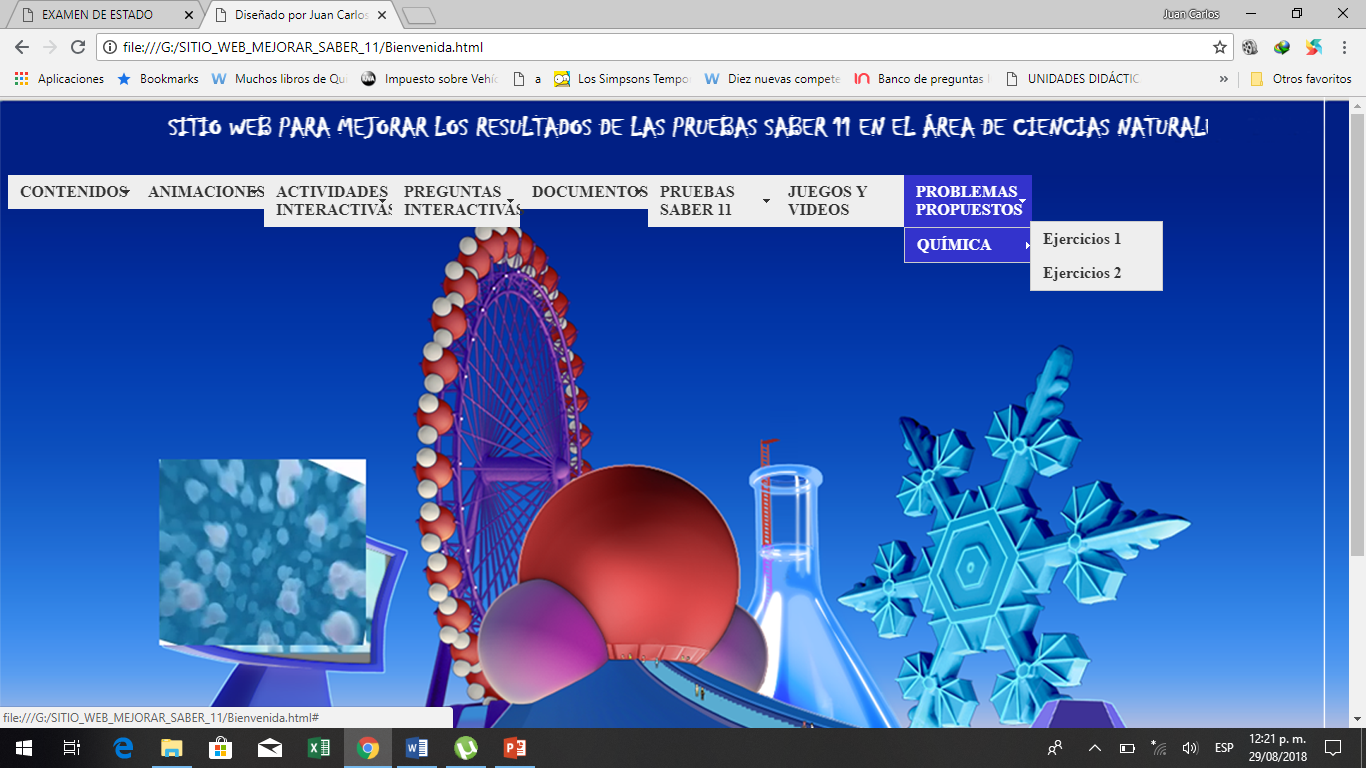
Task: Open the Windows Start menu
Action: click(x=23, y=748)
